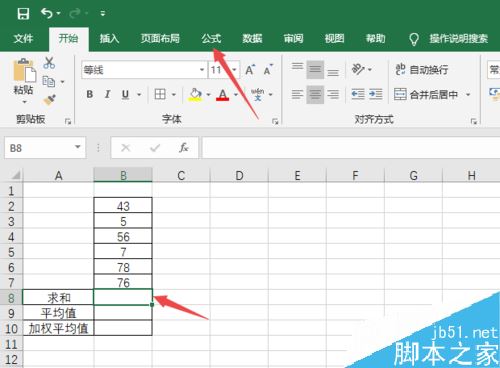
Task: Decrease indent
Action: click(358, 94)
